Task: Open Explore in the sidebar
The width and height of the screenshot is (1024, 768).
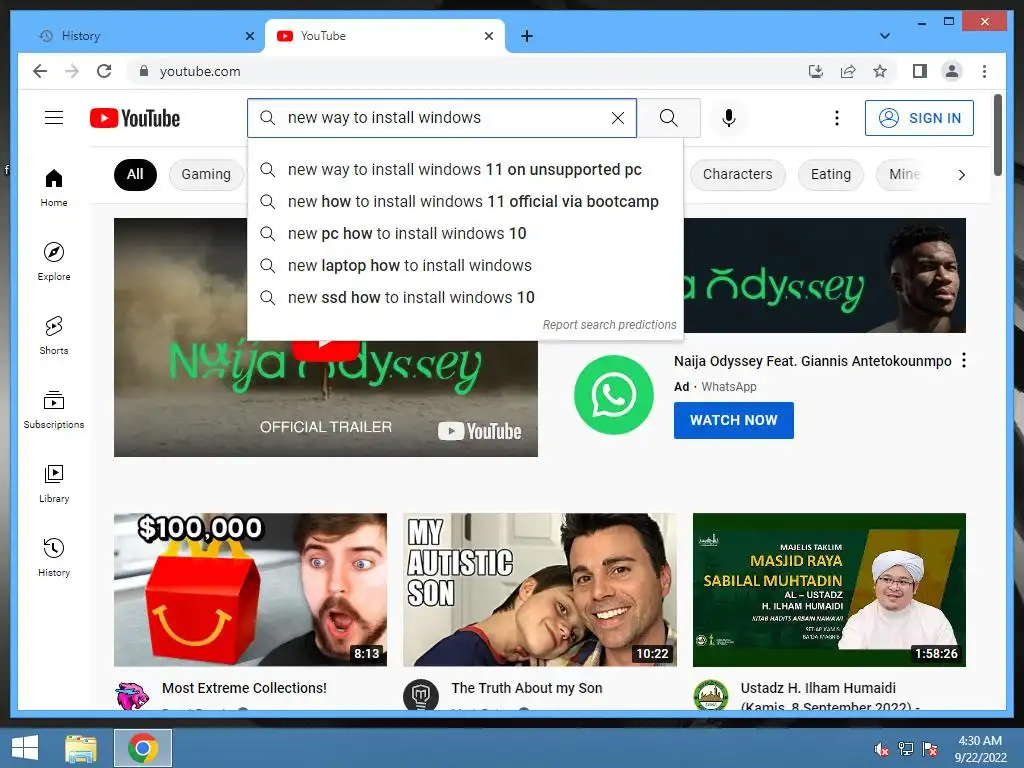Action: point(54,261)
